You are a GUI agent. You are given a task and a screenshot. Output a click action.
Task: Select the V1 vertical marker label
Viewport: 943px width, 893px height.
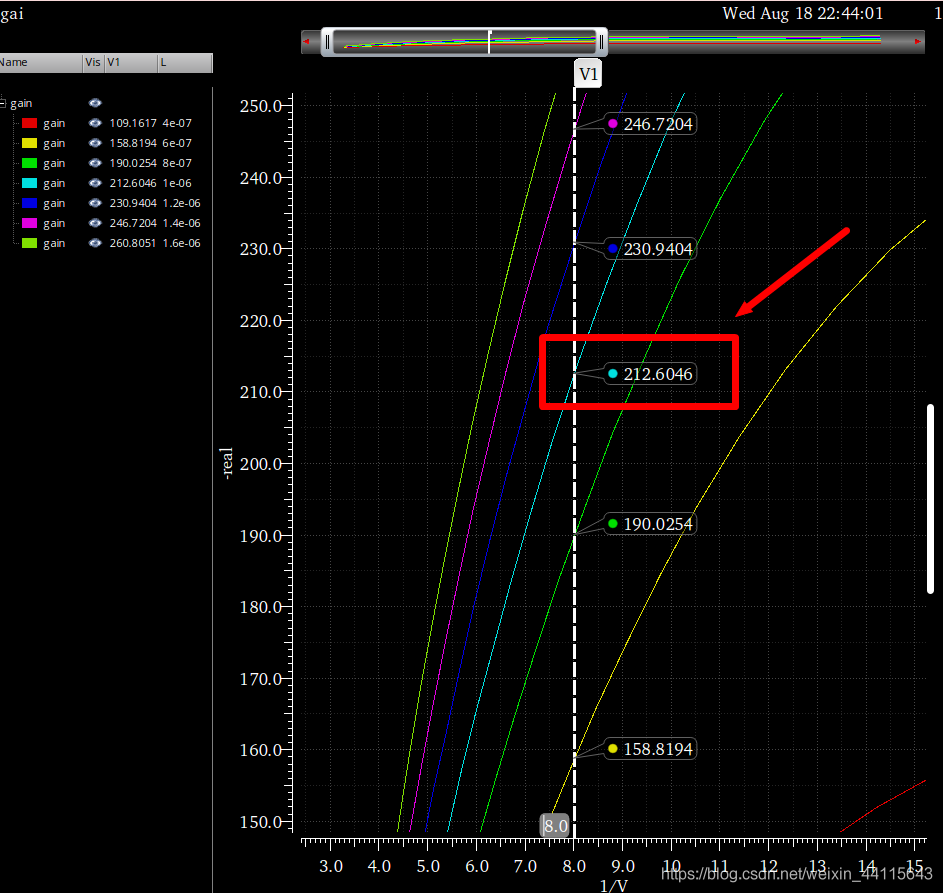tap(588, 75)
